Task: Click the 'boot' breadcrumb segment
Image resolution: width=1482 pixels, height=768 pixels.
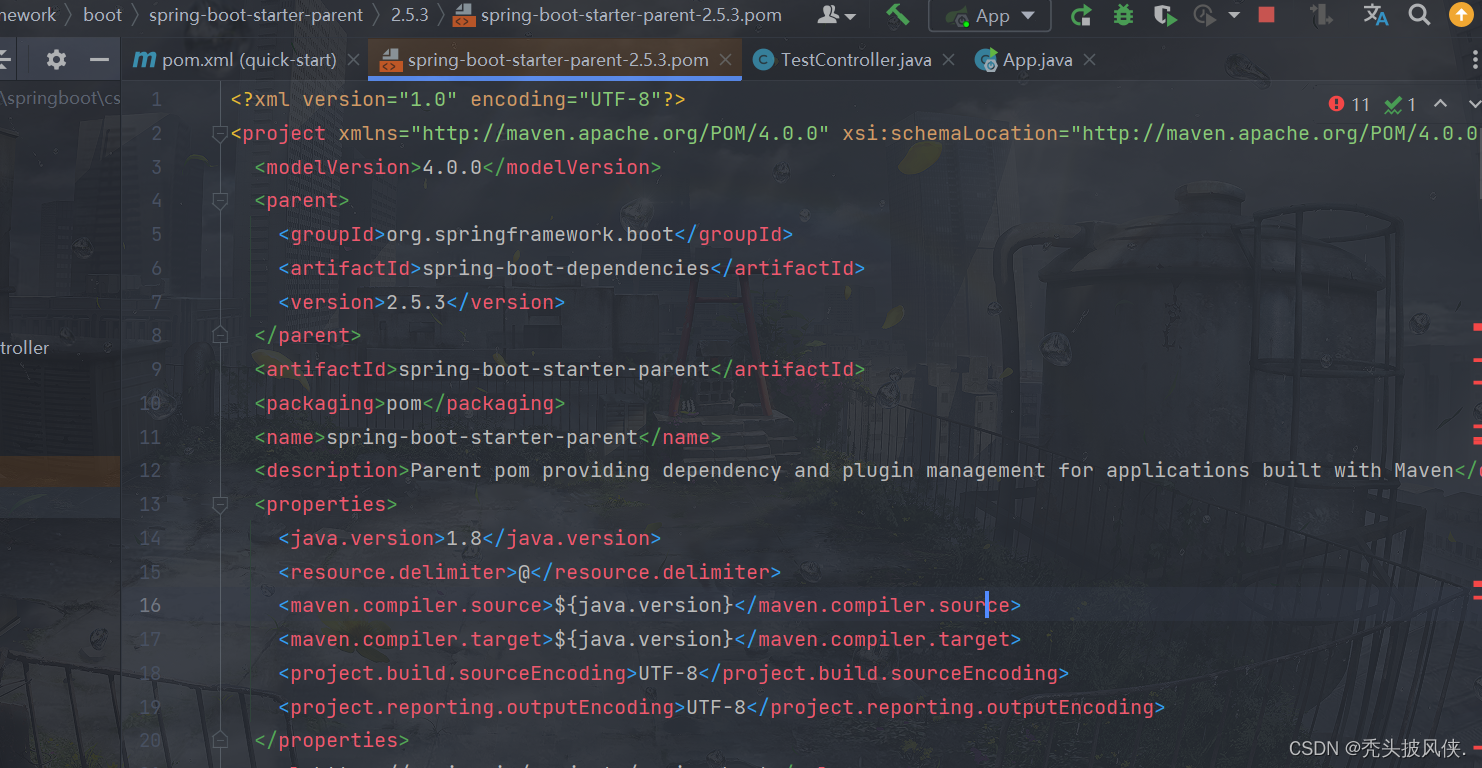Action: coord(103,15)
